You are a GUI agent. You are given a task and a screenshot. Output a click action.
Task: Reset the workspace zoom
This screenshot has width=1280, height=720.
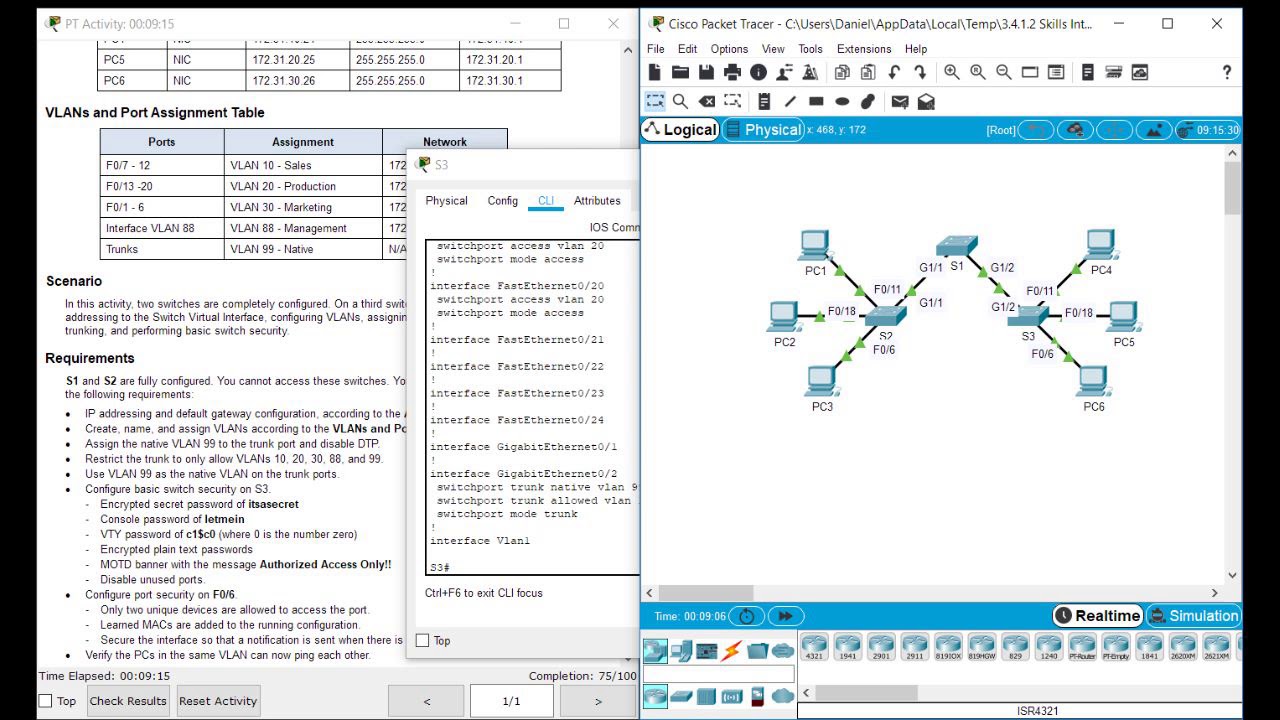pyautogui.click(x=978, y=72)
